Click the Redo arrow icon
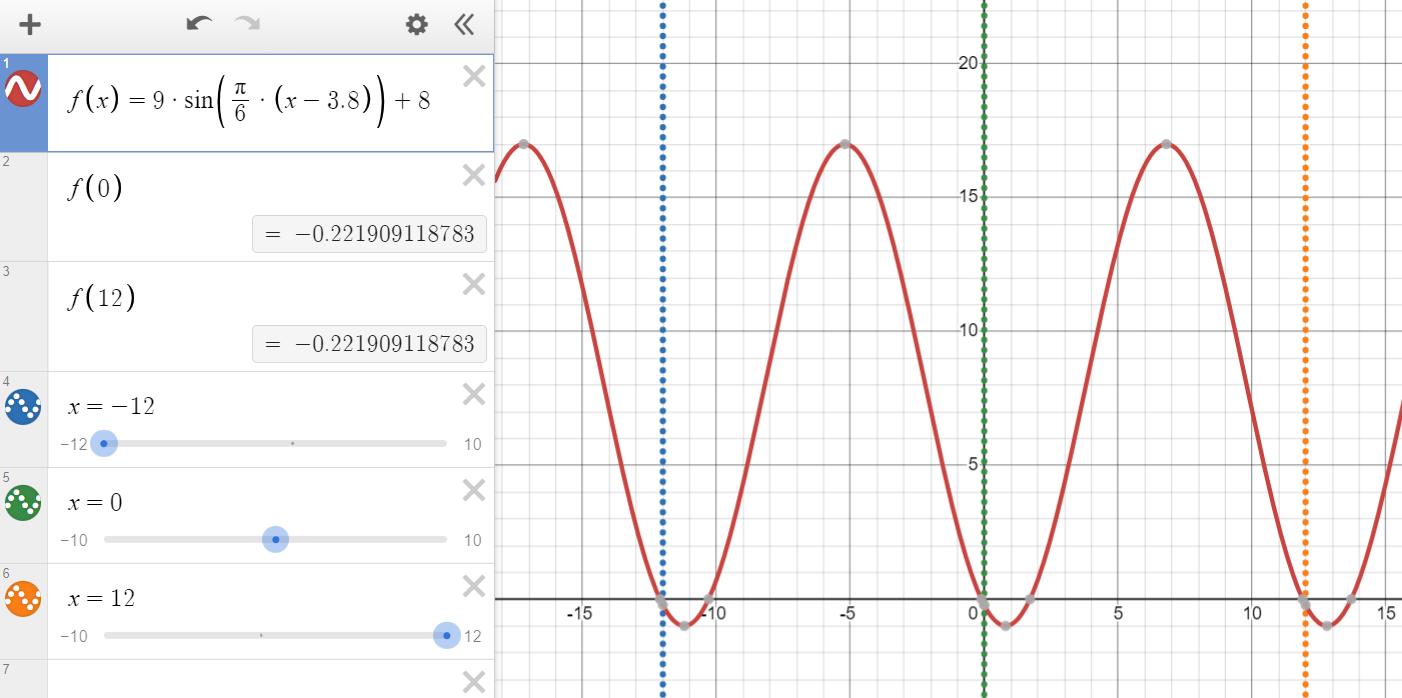 (247, 24)
